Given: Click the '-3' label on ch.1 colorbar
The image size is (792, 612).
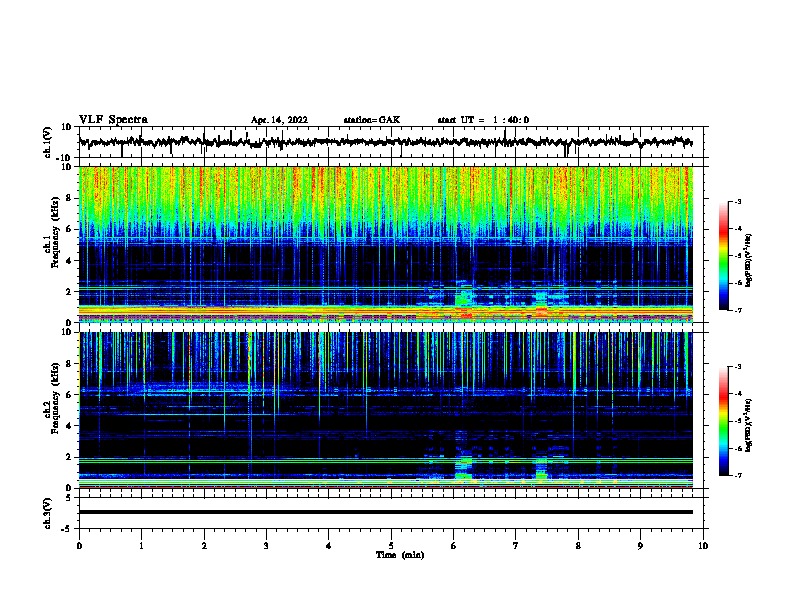Looking at the screenshot, I should click(737, 201).
